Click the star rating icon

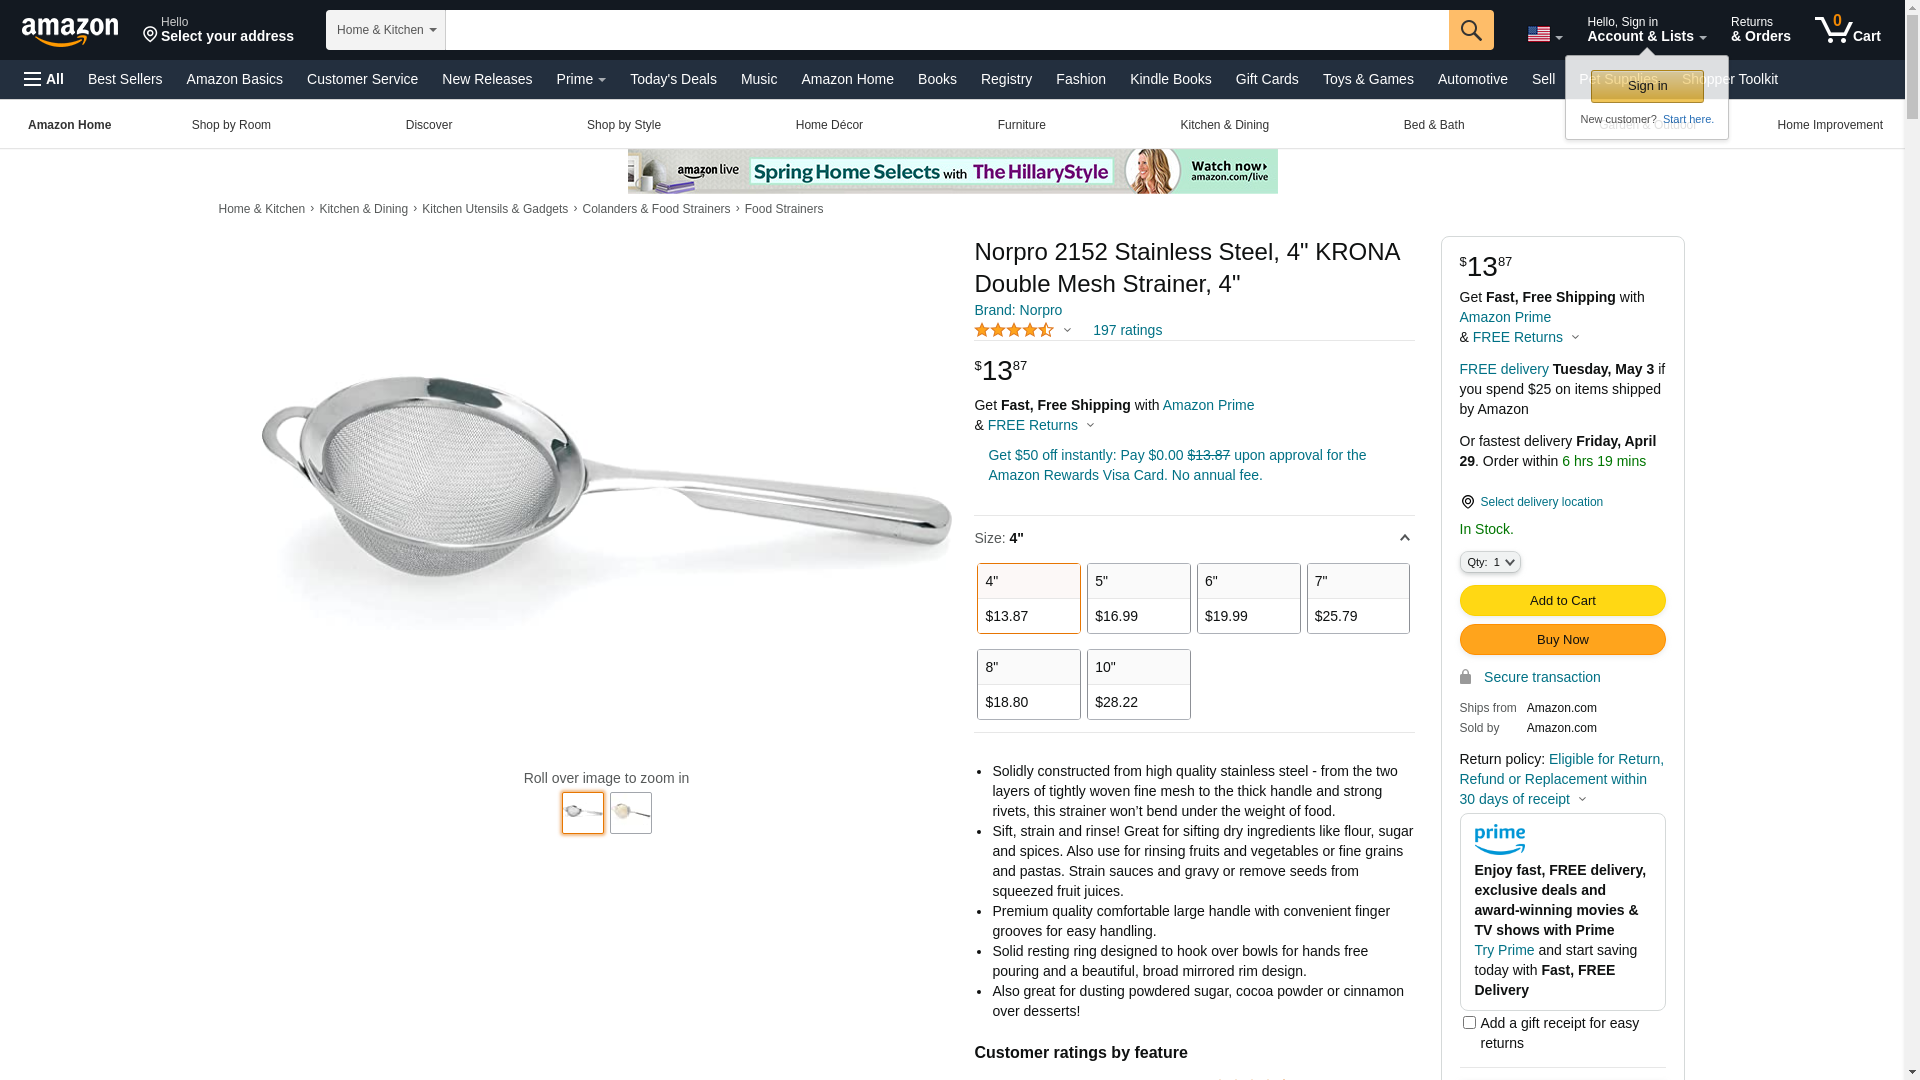pos(1014,330)
